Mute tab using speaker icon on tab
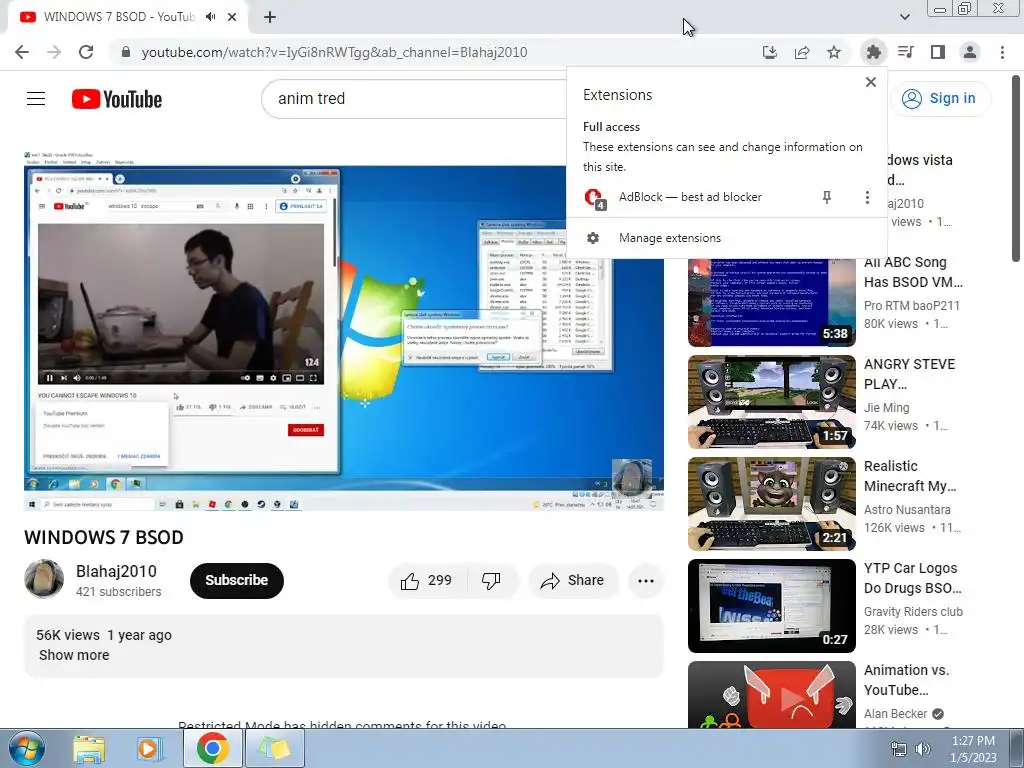Image resolution: width=1024 pixels, height=768 pixels. point(210,17)
